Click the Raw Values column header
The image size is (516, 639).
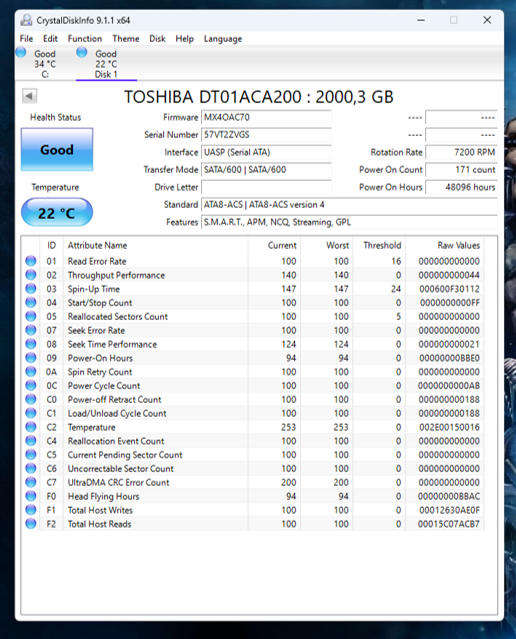pos(459,245)
